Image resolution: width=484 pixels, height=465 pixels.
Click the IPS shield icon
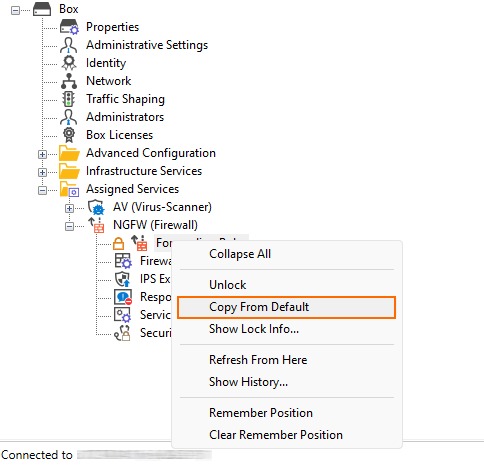(122, 279)
